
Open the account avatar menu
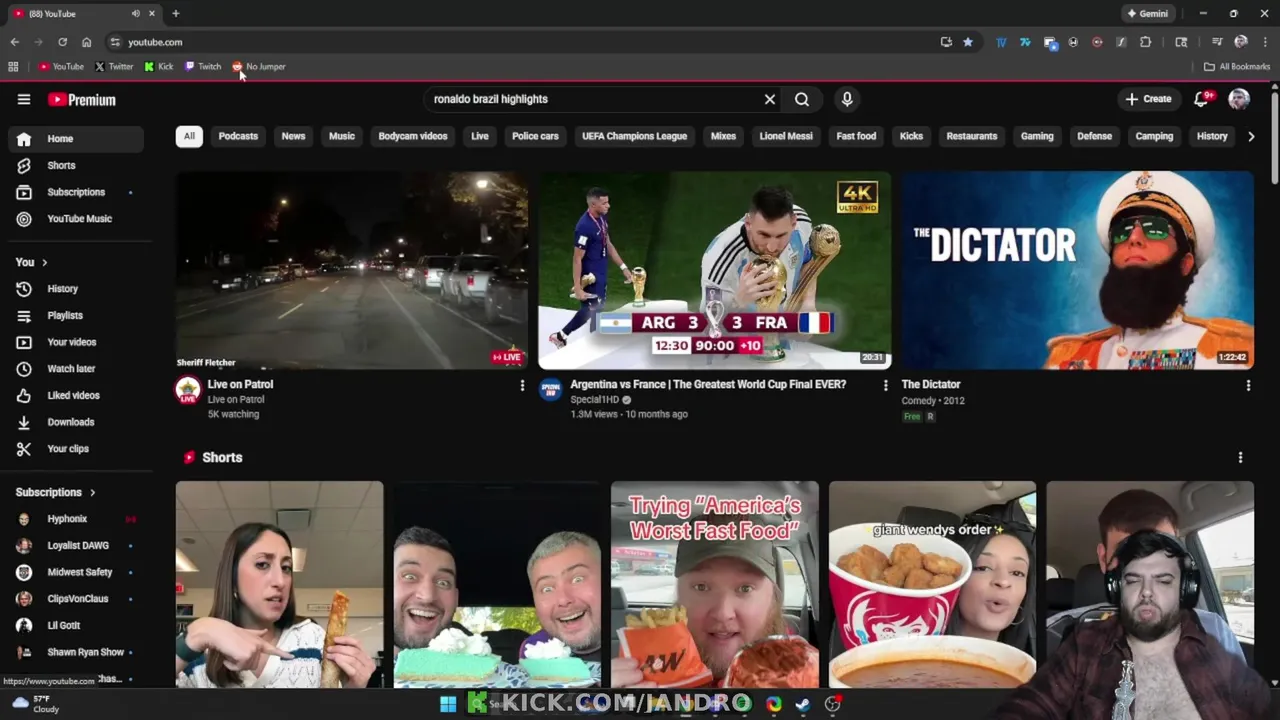[x=1239, y=99]
